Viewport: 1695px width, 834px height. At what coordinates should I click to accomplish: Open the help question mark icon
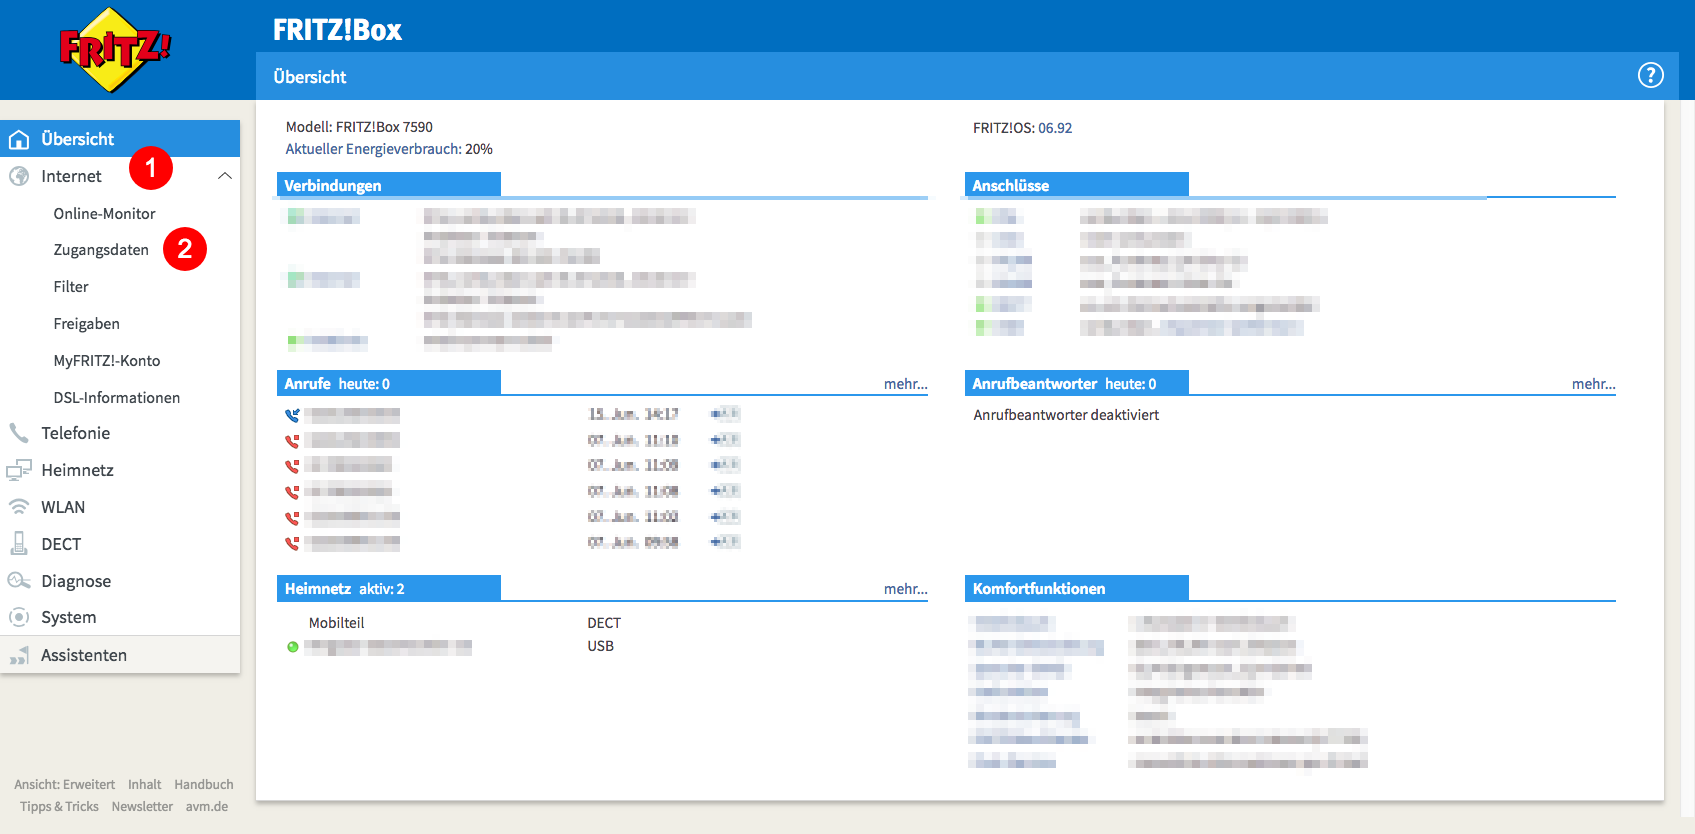1650,75
